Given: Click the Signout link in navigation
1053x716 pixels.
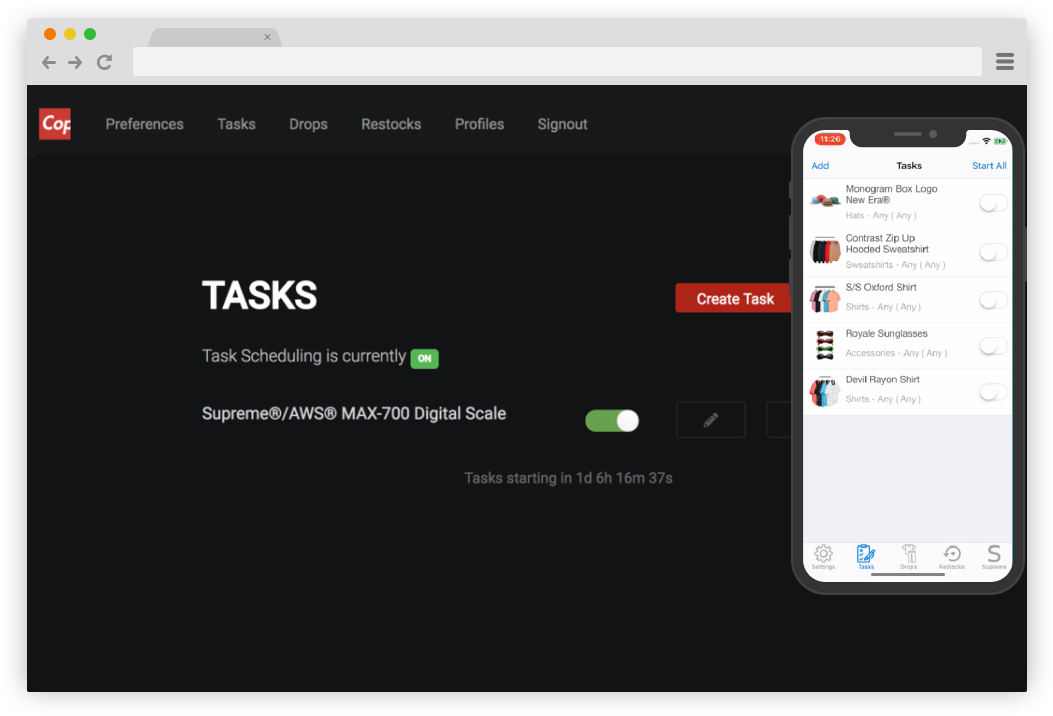Looking at the screenshot, I should 562,124.
